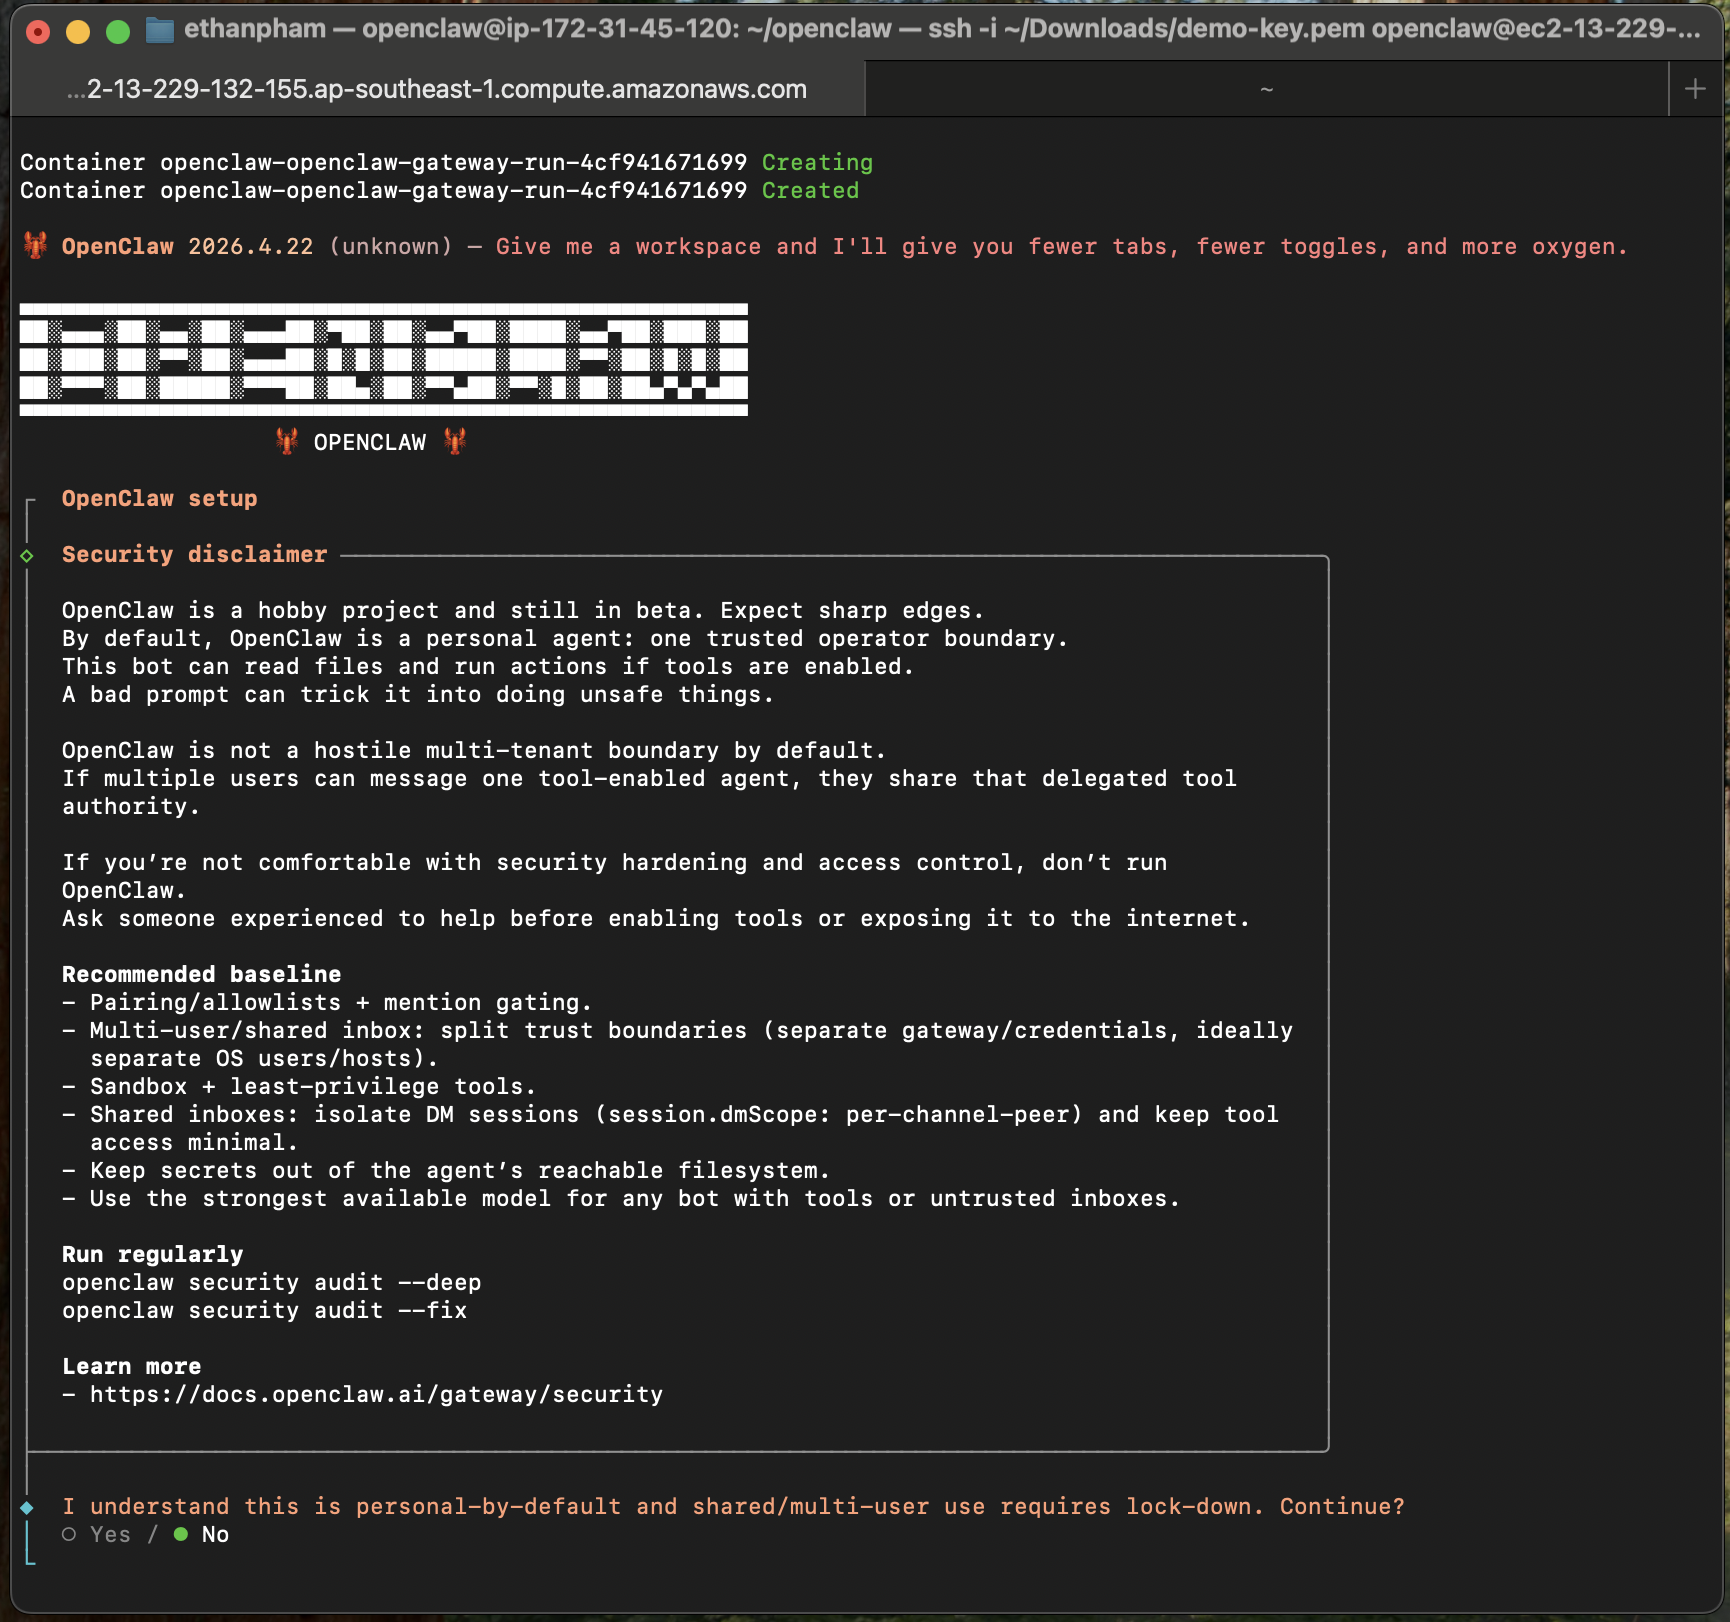Viewport: 1730px width, 1622px height.
Task: Click the diamond marker beside Security disclaimer
Action: point(24,554)
